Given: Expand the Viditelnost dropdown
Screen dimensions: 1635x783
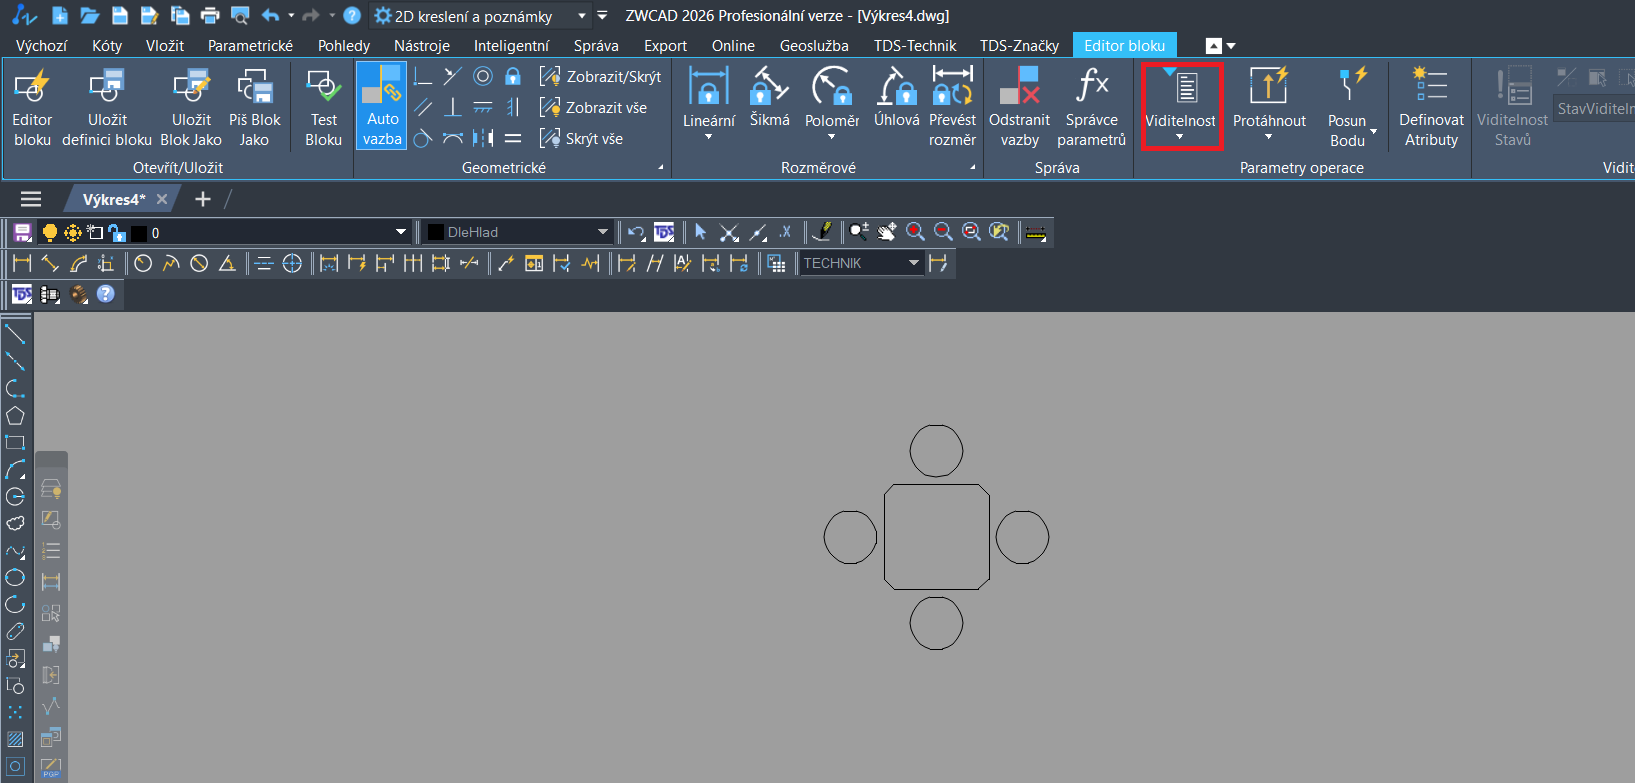Looking at the screenshot, I should point(1180,137).
